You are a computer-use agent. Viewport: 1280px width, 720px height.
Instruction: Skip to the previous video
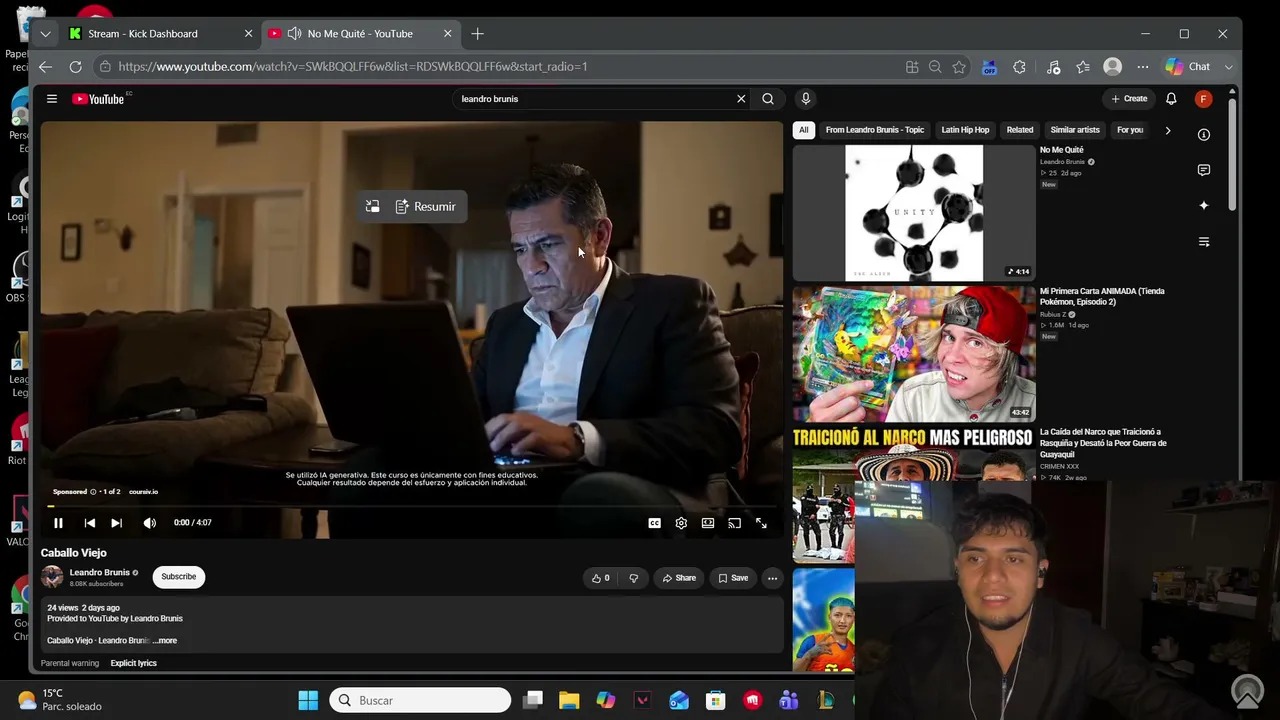click(x=90, y=523)
